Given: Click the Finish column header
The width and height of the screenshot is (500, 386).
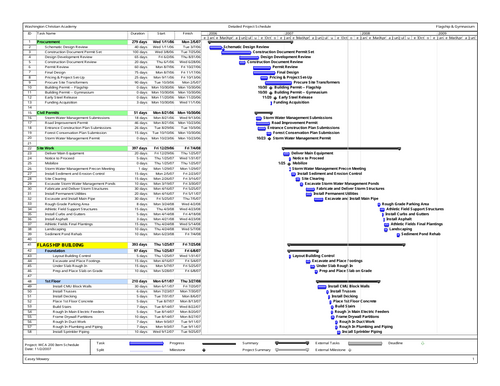Looking at the screenshot, I should coord(188,34).
